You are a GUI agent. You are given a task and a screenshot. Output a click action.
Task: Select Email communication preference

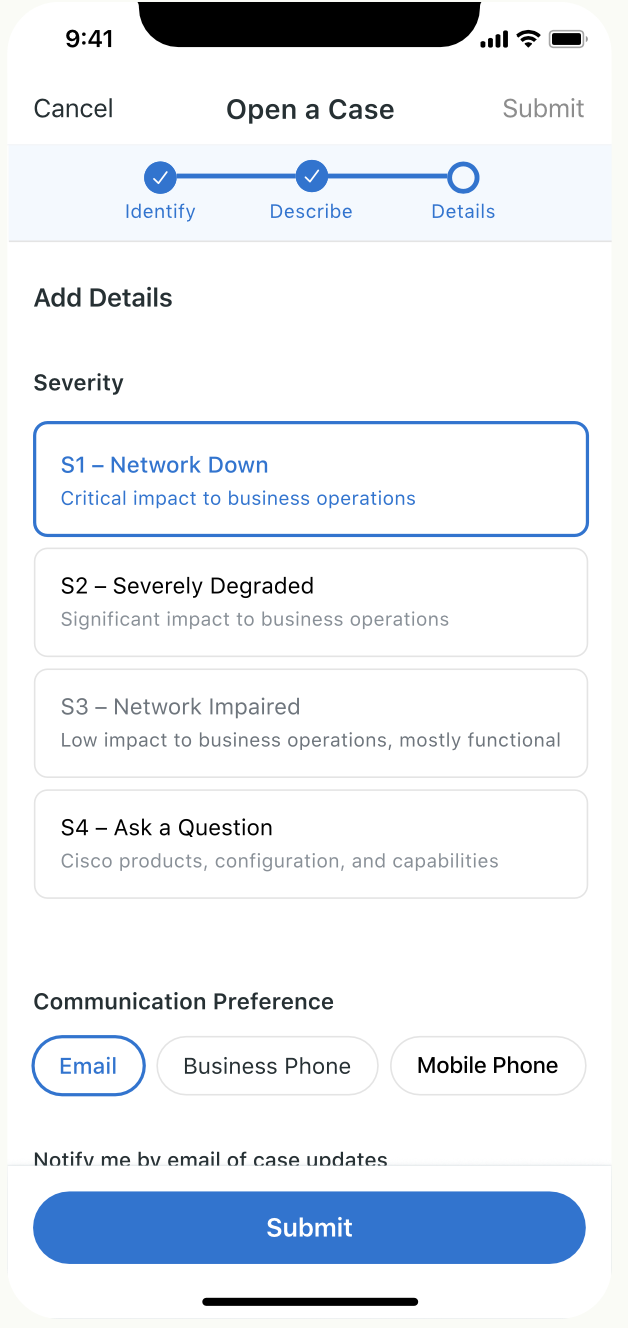(89, 1066)
